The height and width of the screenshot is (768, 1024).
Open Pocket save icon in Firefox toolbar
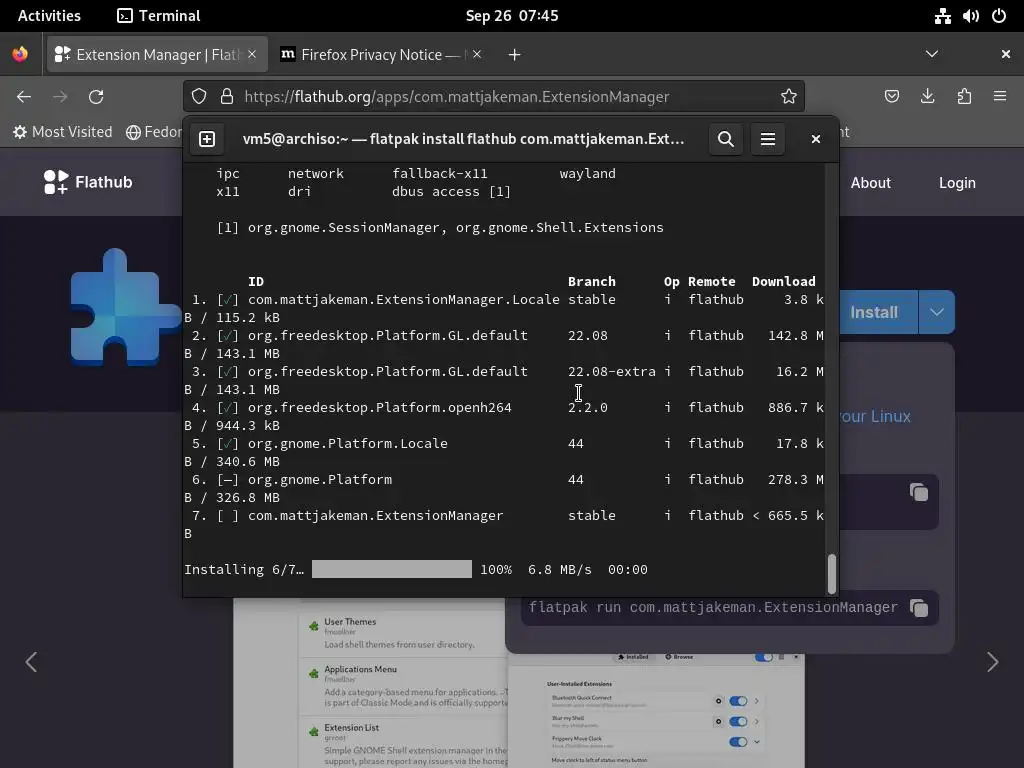[x=891, y=97]
